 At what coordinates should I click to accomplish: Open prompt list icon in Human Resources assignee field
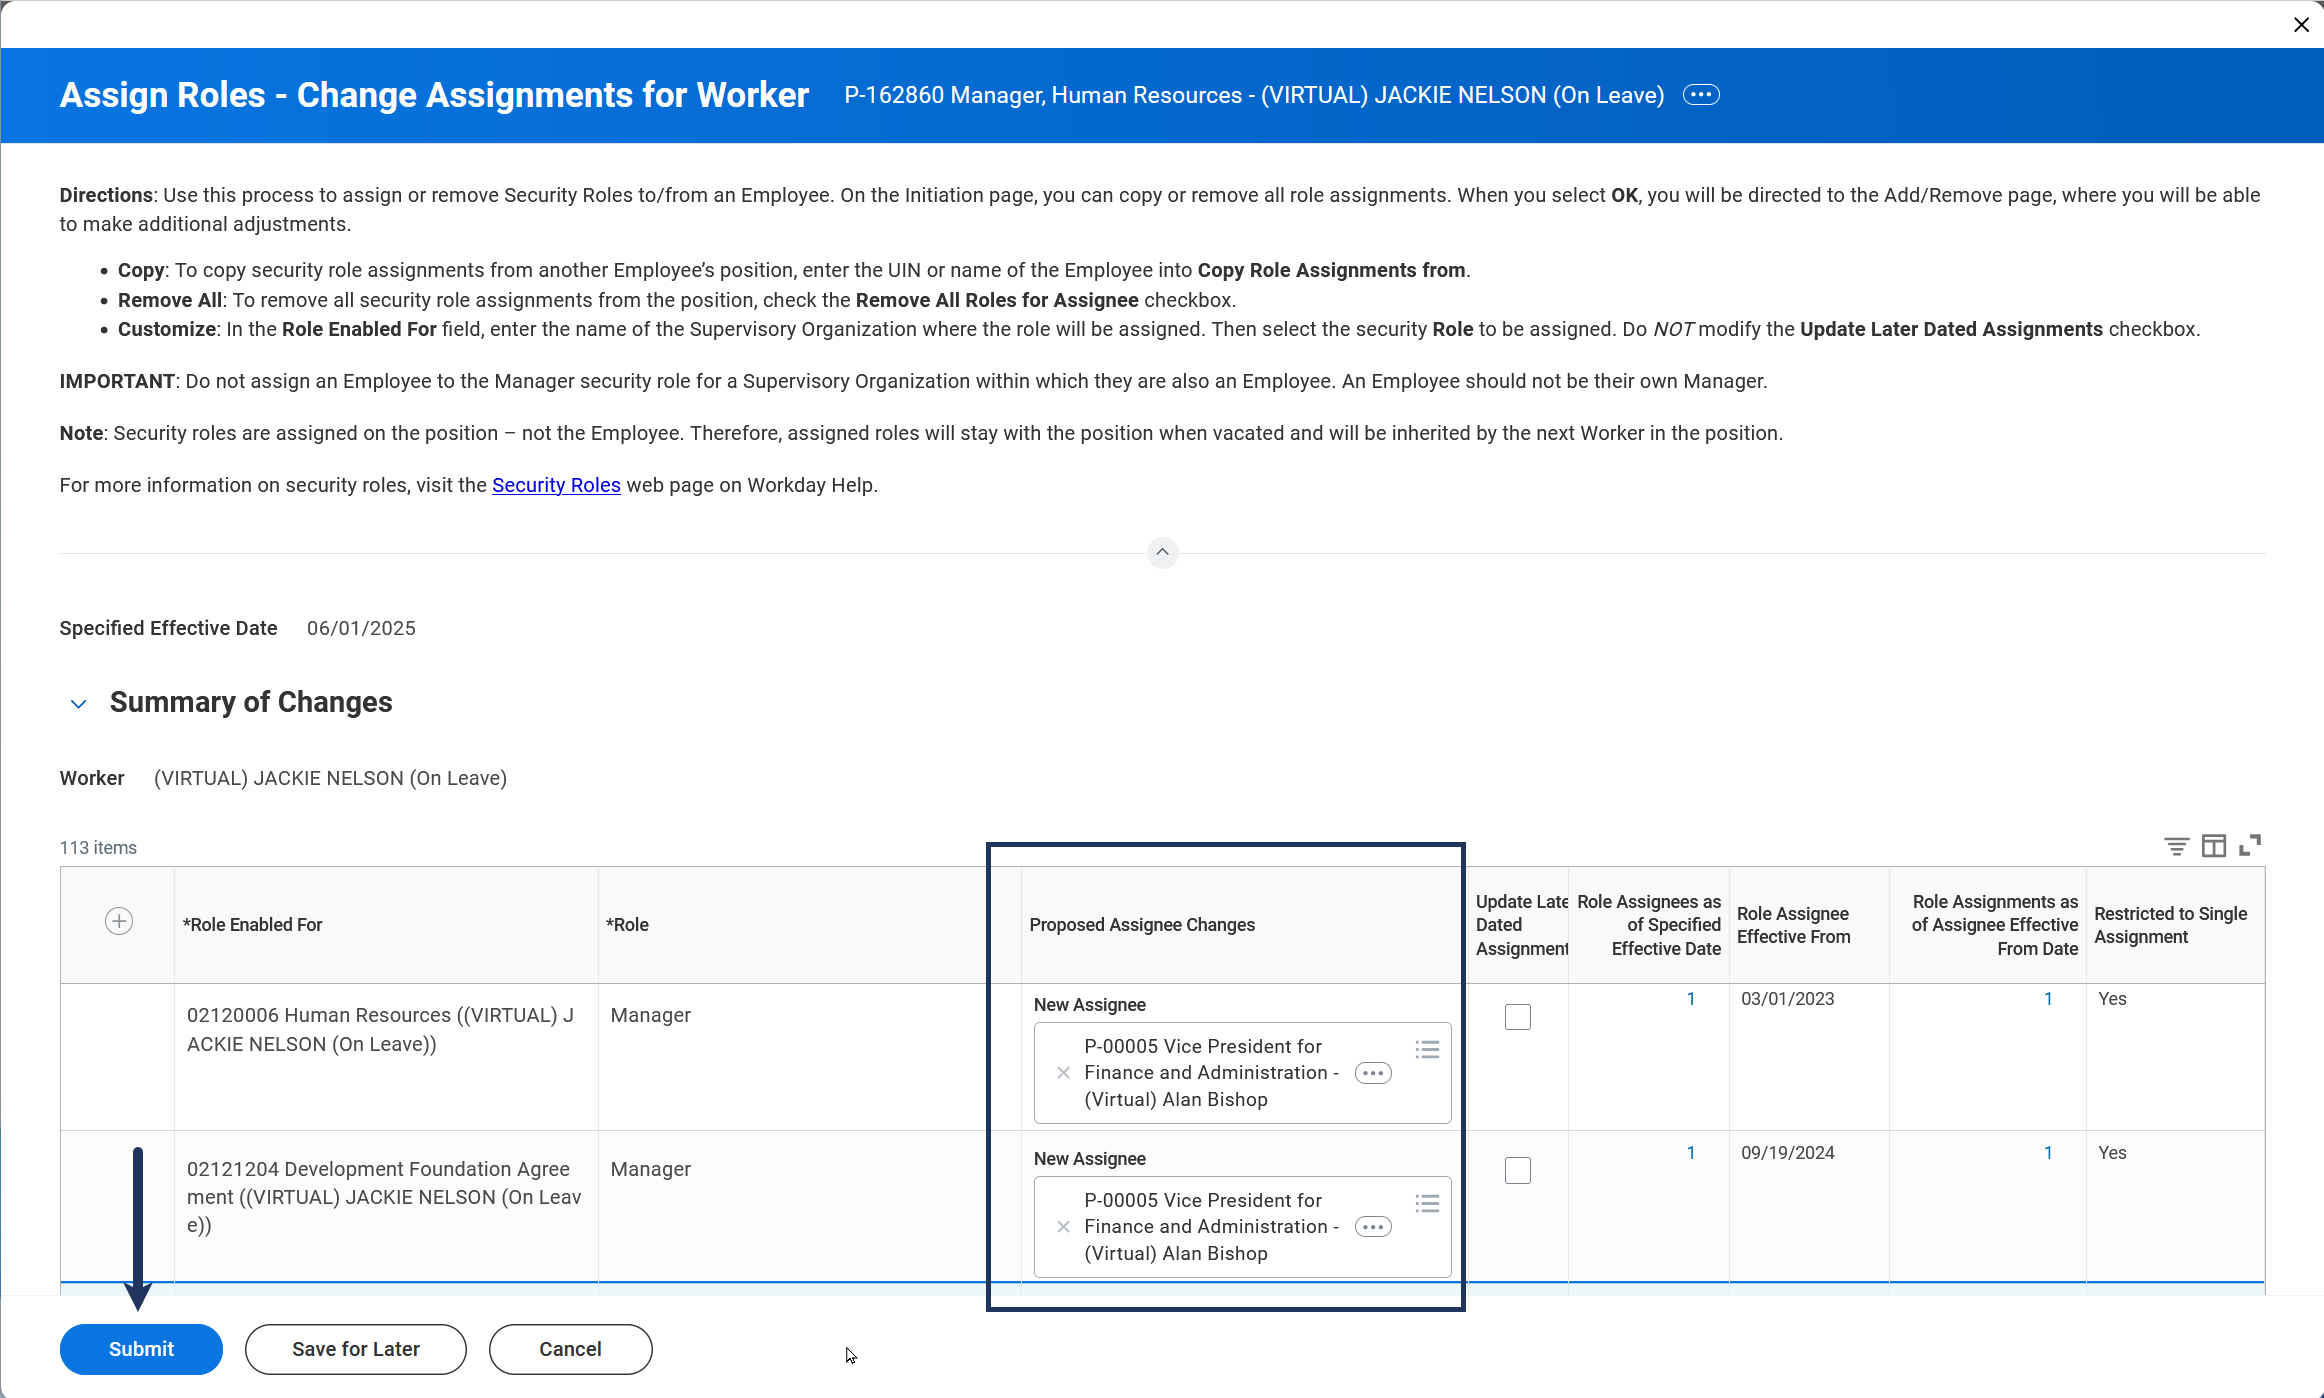[x=1427, y=1049]
